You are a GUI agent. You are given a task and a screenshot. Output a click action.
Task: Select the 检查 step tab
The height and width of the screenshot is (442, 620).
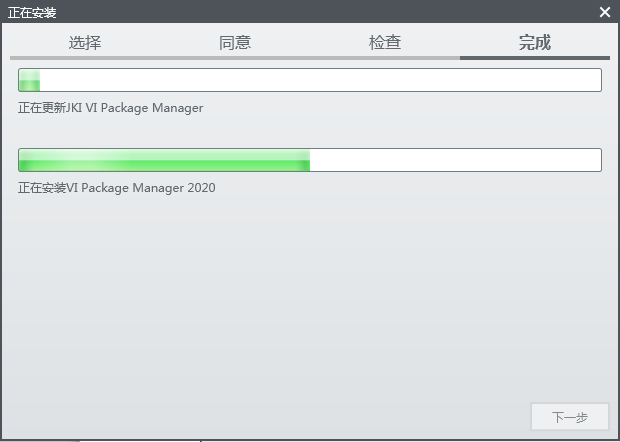pos(385,42)
